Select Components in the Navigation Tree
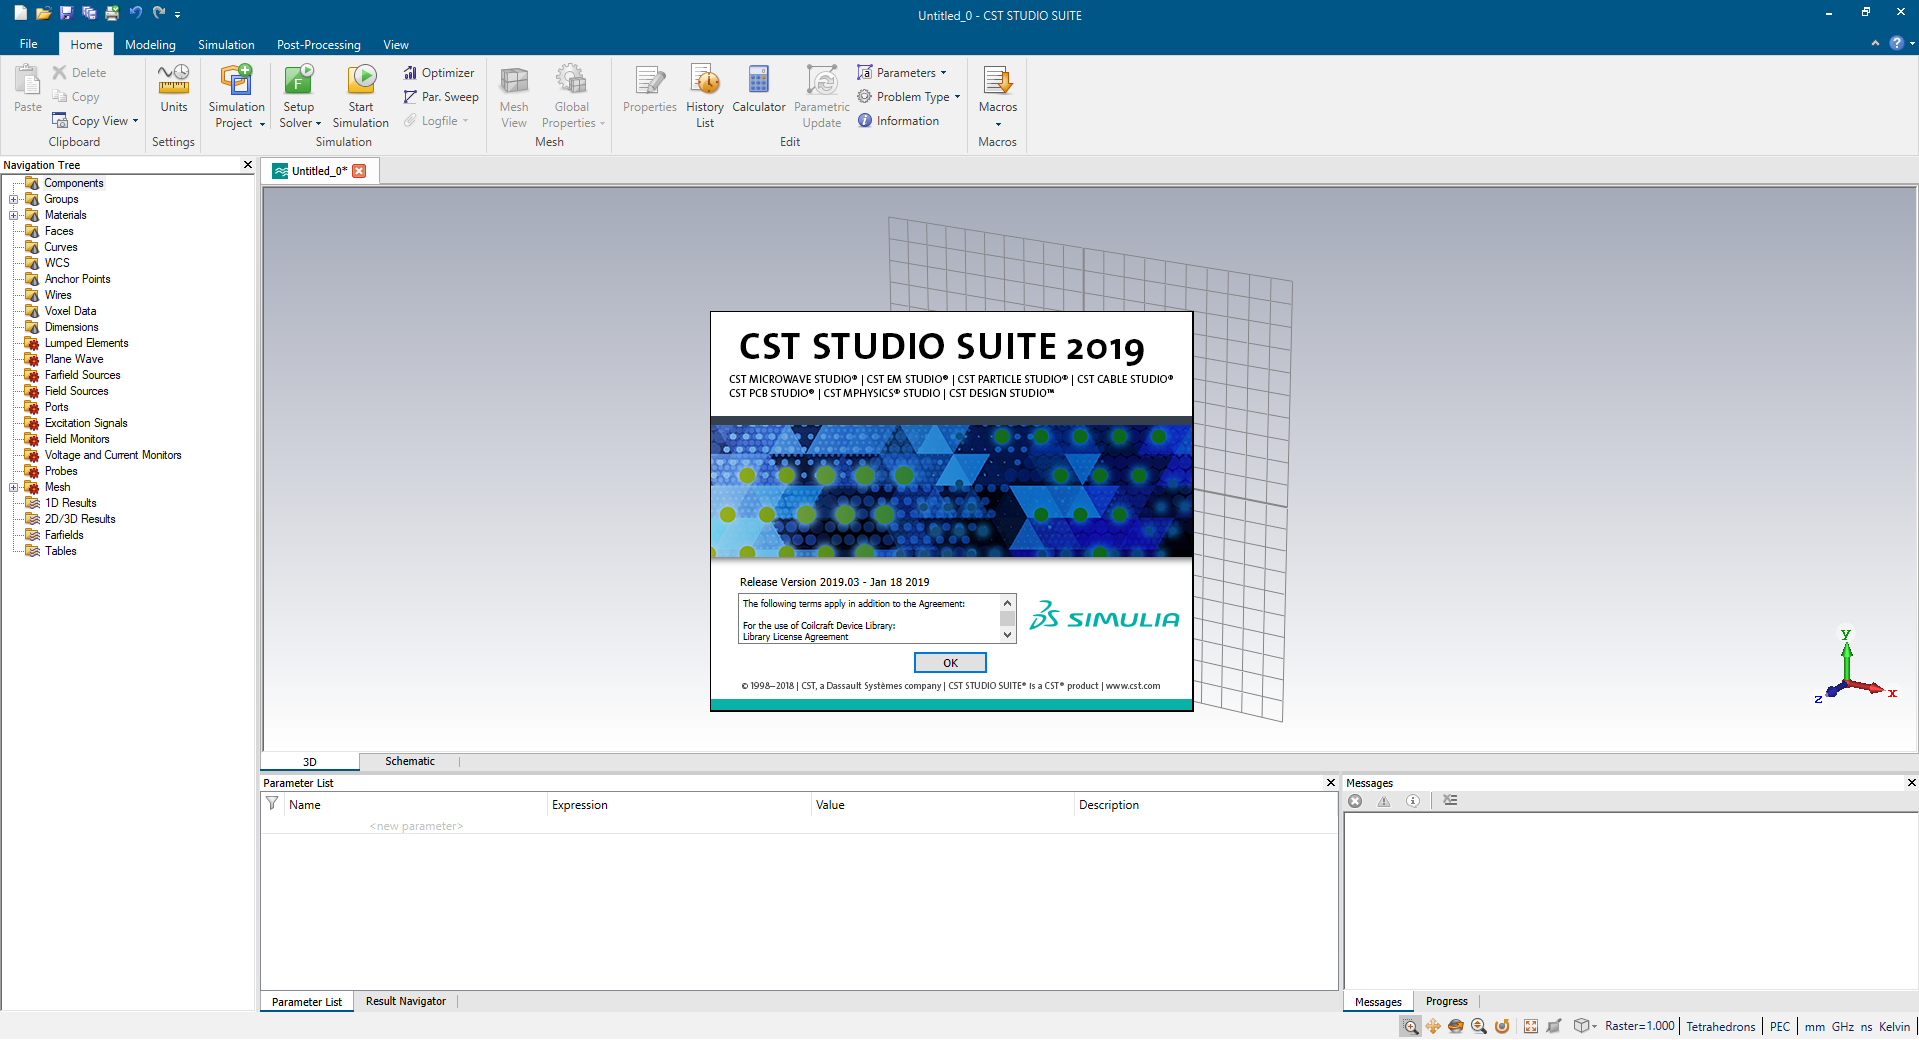The height and width of the screenshot is (1040, 1919). point(74,183)
